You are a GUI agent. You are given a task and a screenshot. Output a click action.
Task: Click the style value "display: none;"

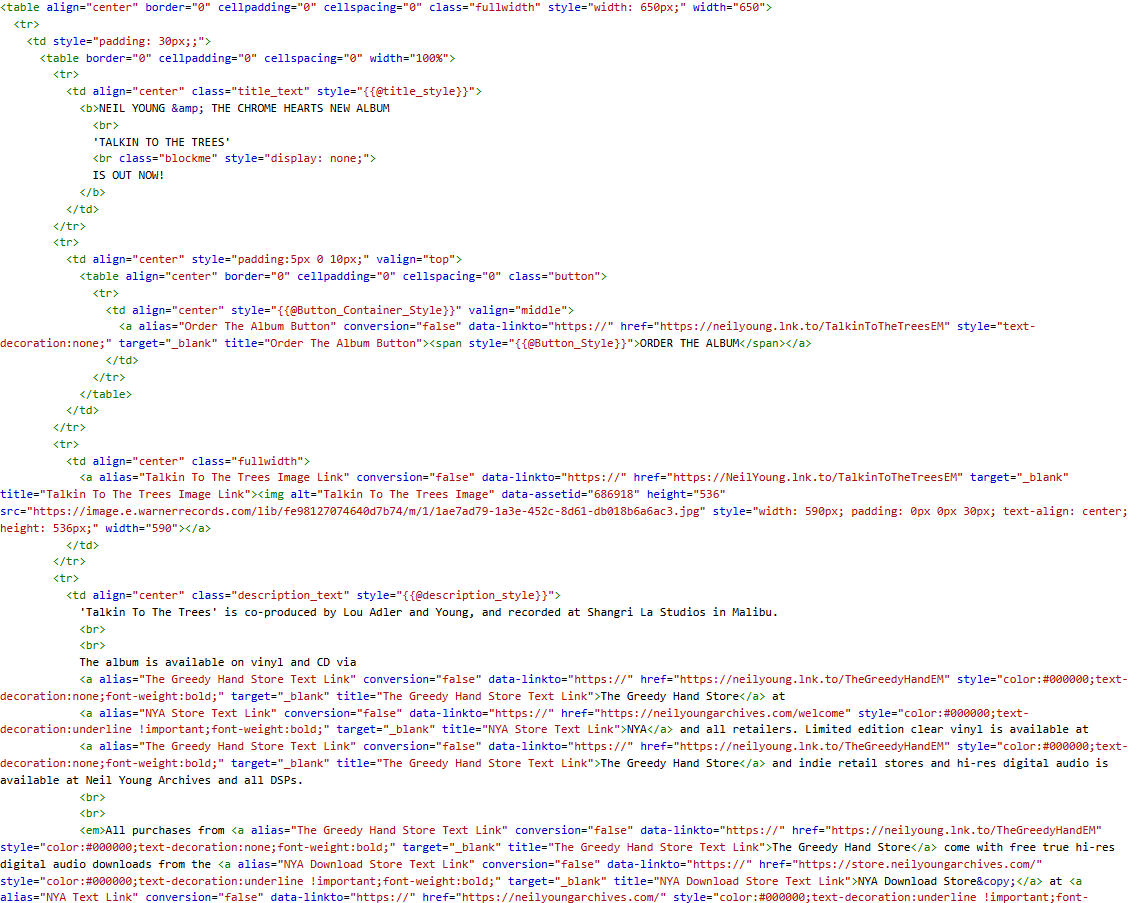coord(316,158)
